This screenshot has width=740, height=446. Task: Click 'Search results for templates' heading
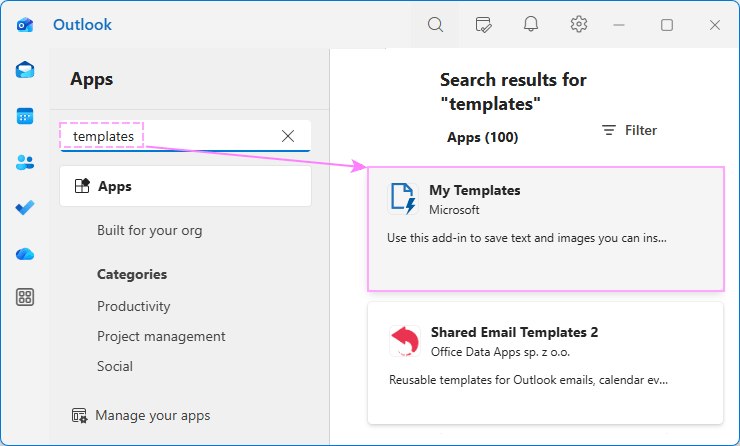tap(513, 92)
